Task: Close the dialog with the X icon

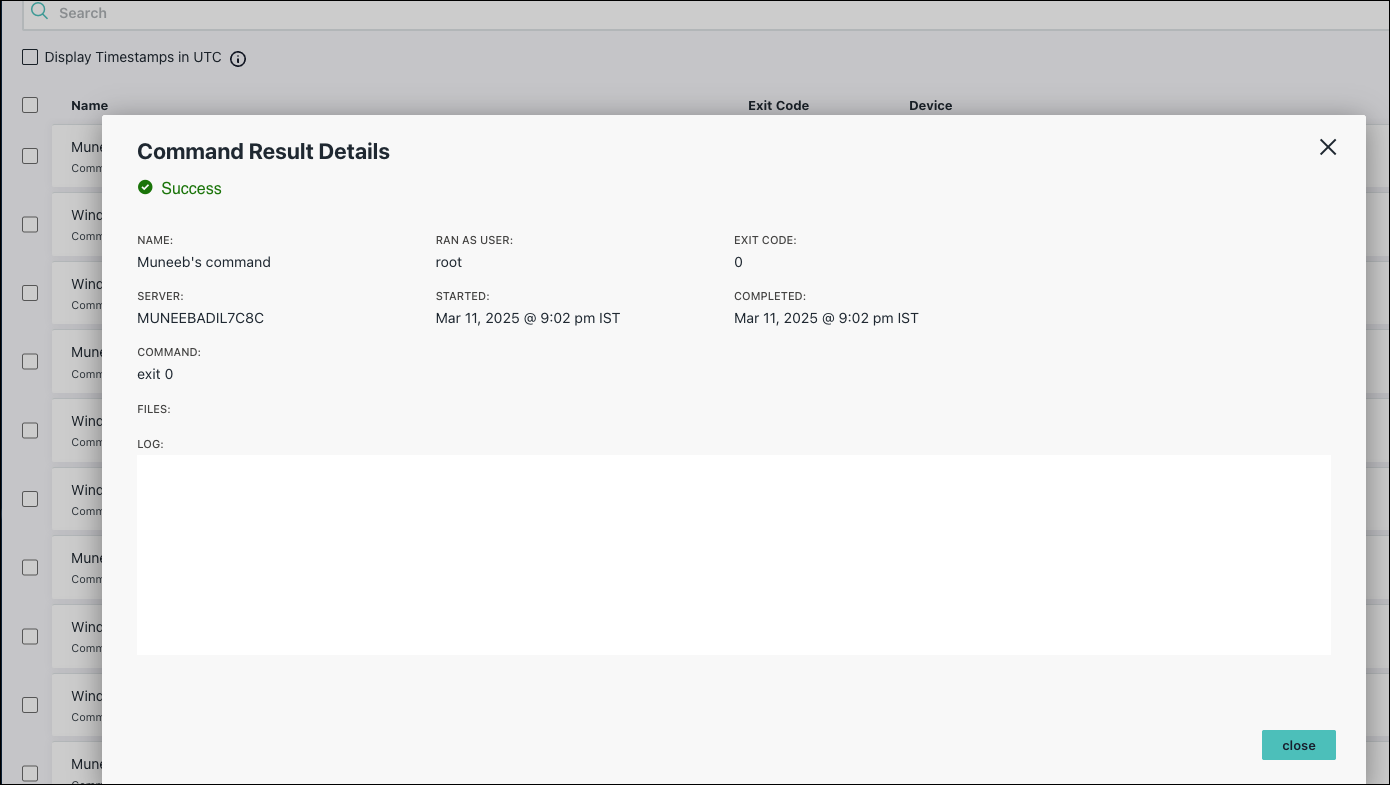Action: pos(1327,147)
